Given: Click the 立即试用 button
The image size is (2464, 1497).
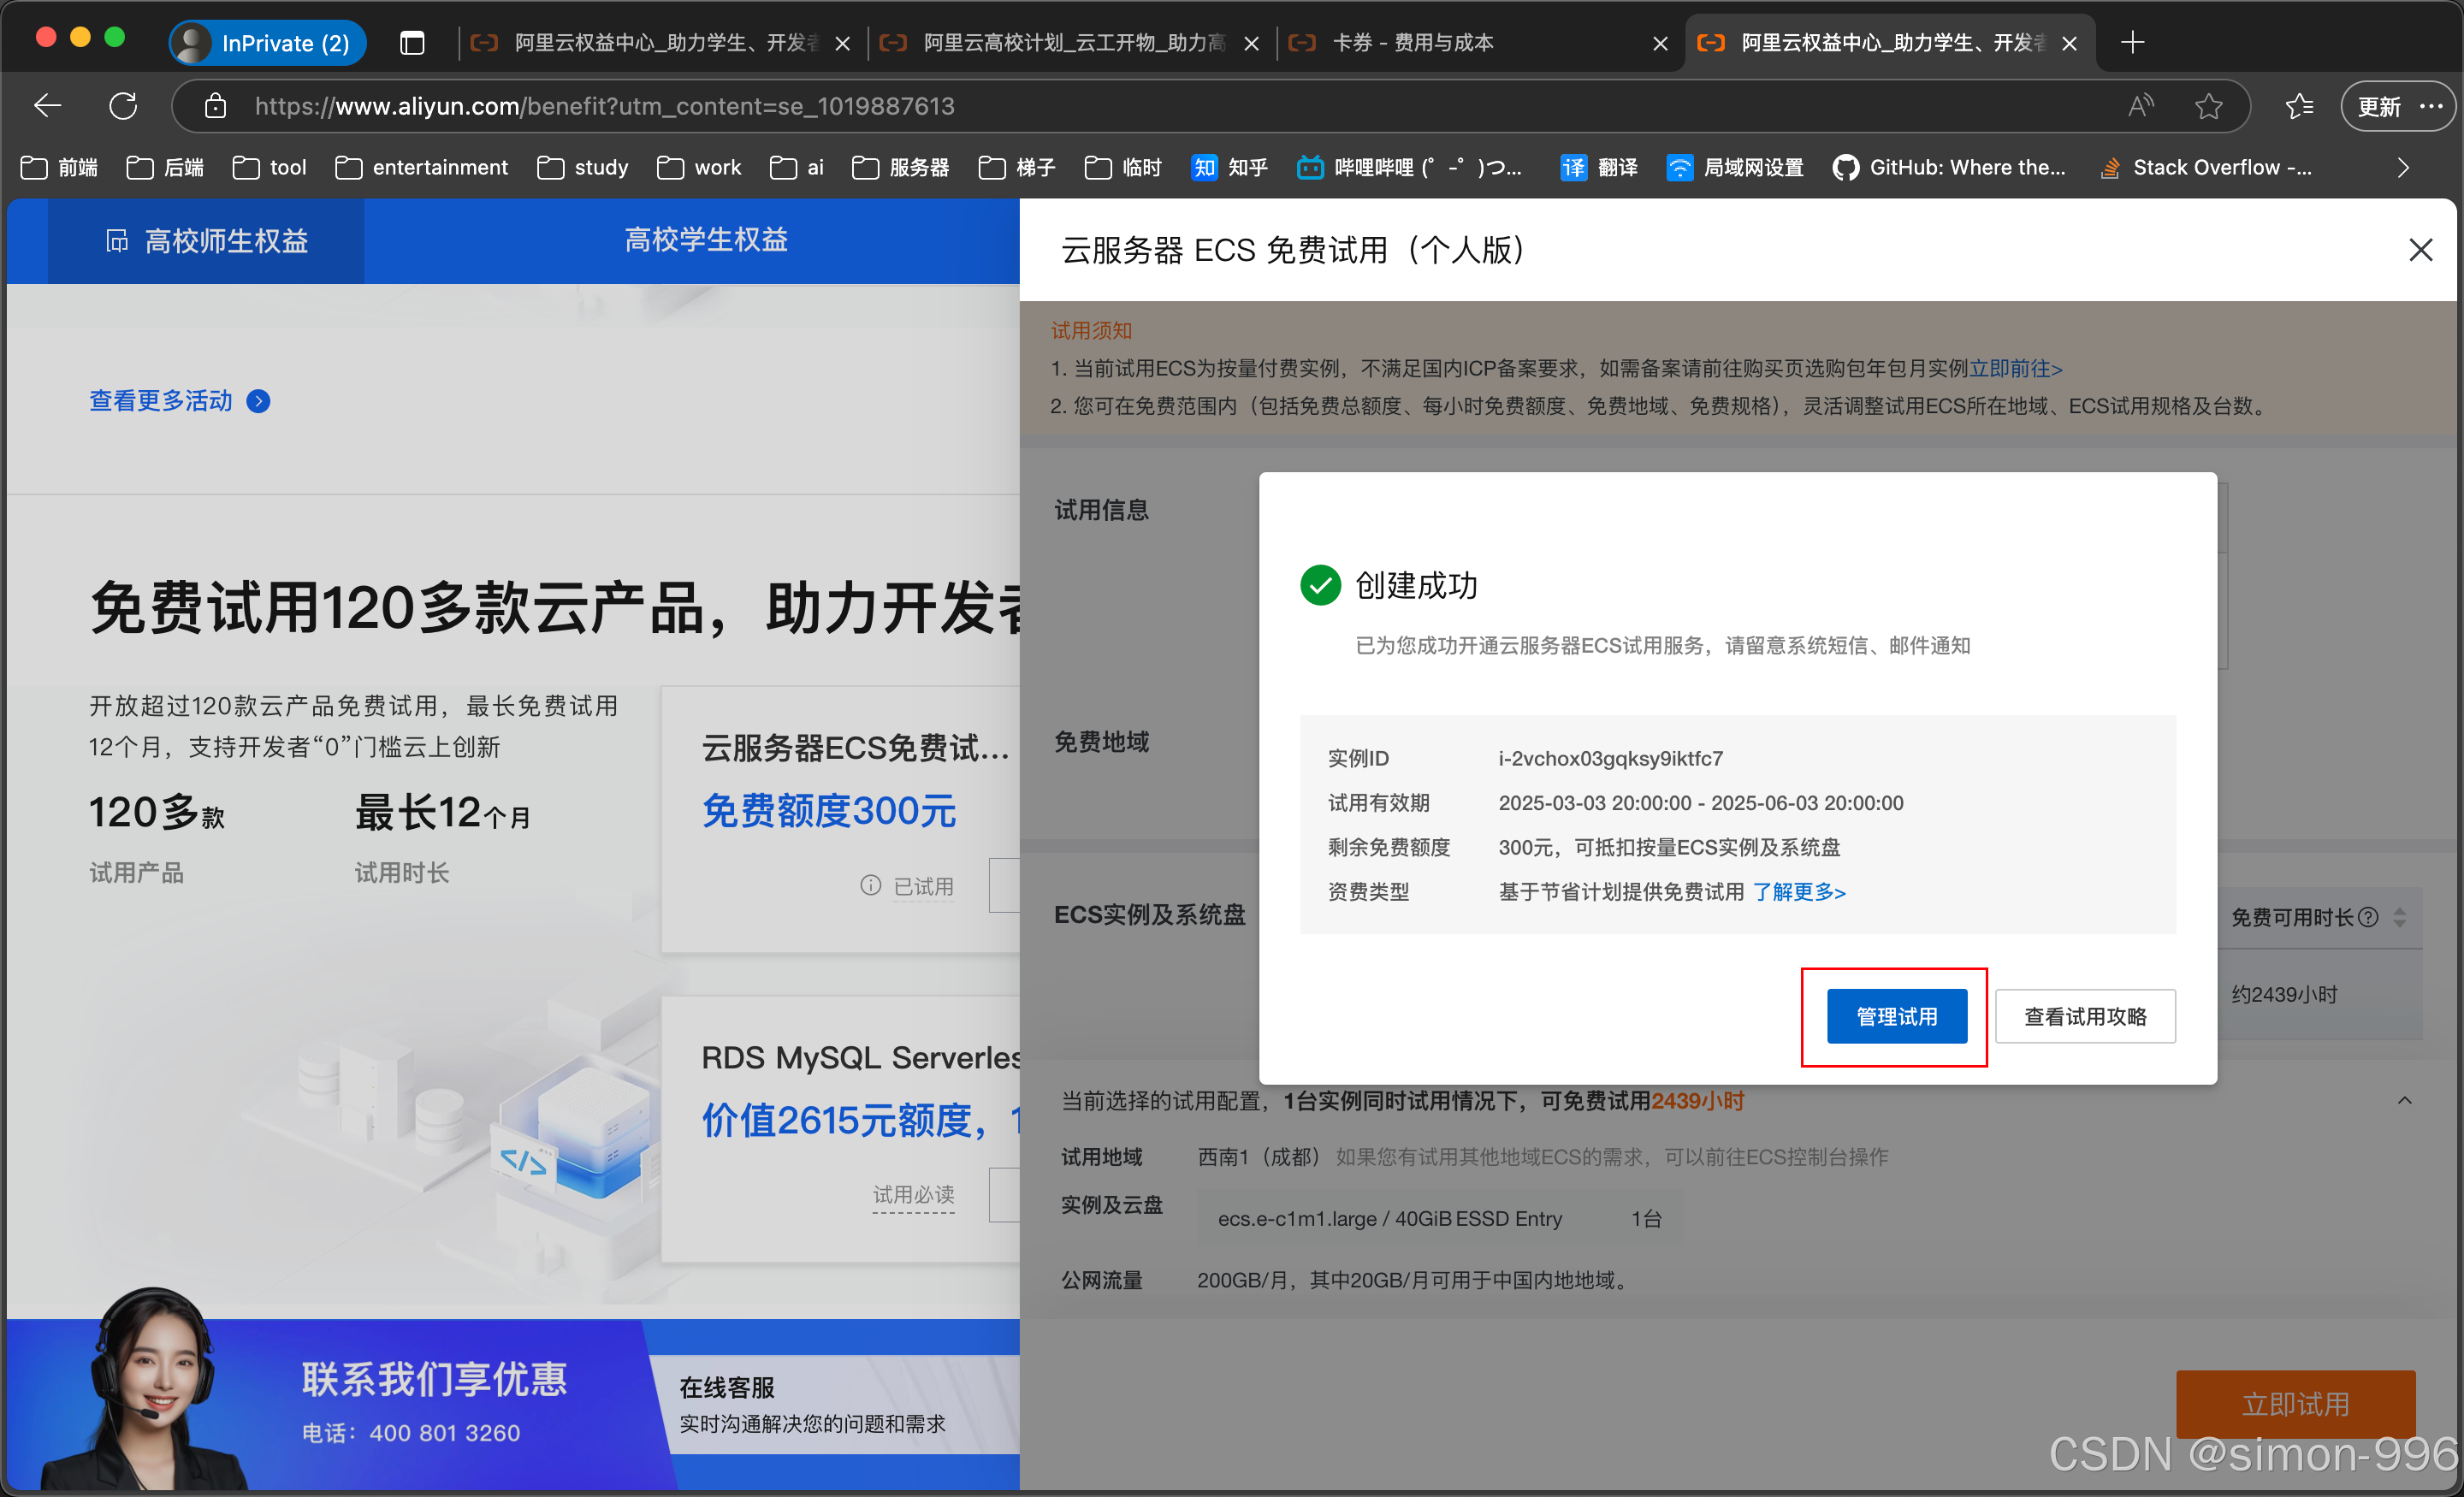Looking at the screenshot, I should click(2295, 1404).
